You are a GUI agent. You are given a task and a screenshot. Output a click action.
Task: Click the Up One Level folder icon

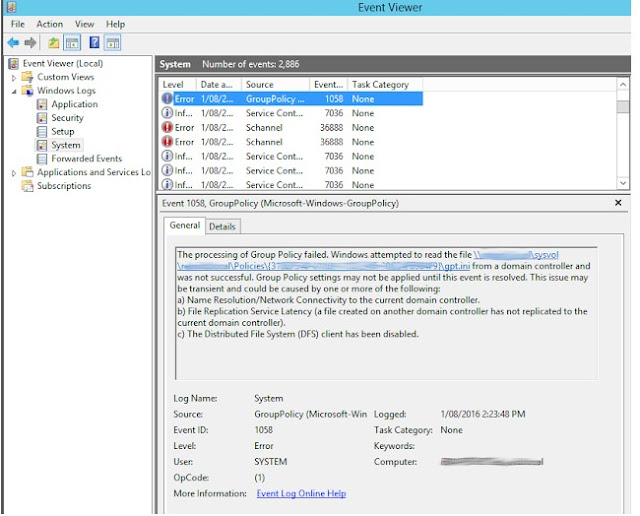pyautogui.click(x=52, y=43)
